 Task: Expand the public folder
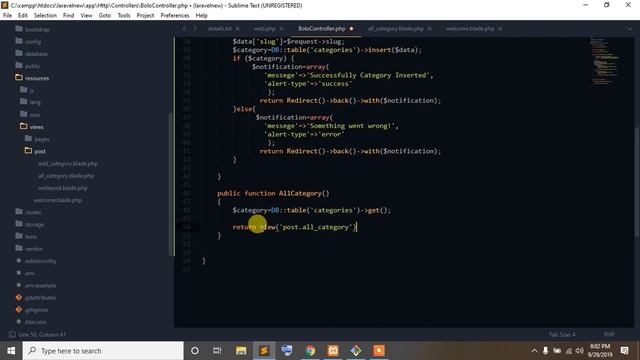point(28,66)
